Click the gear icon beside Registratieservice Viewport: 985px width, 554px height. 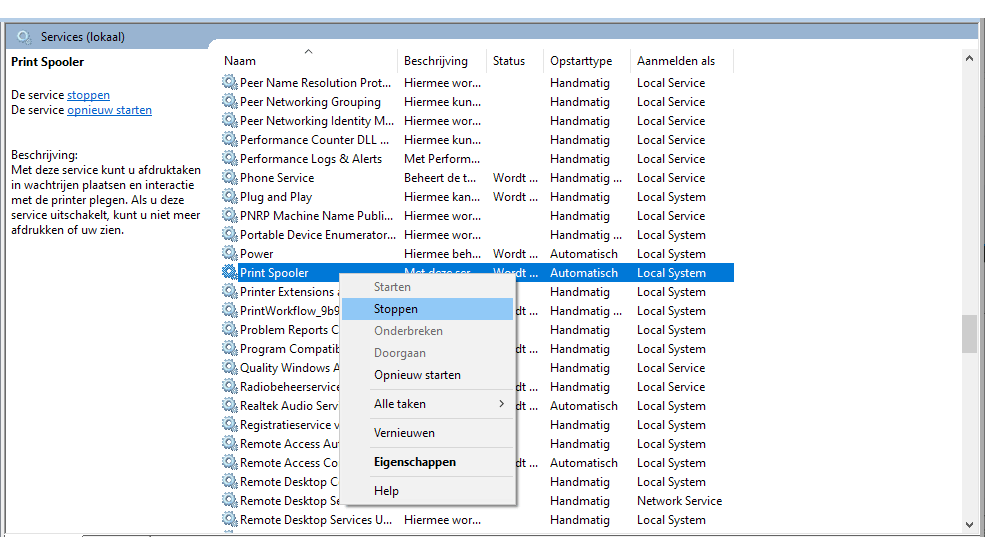229,424
